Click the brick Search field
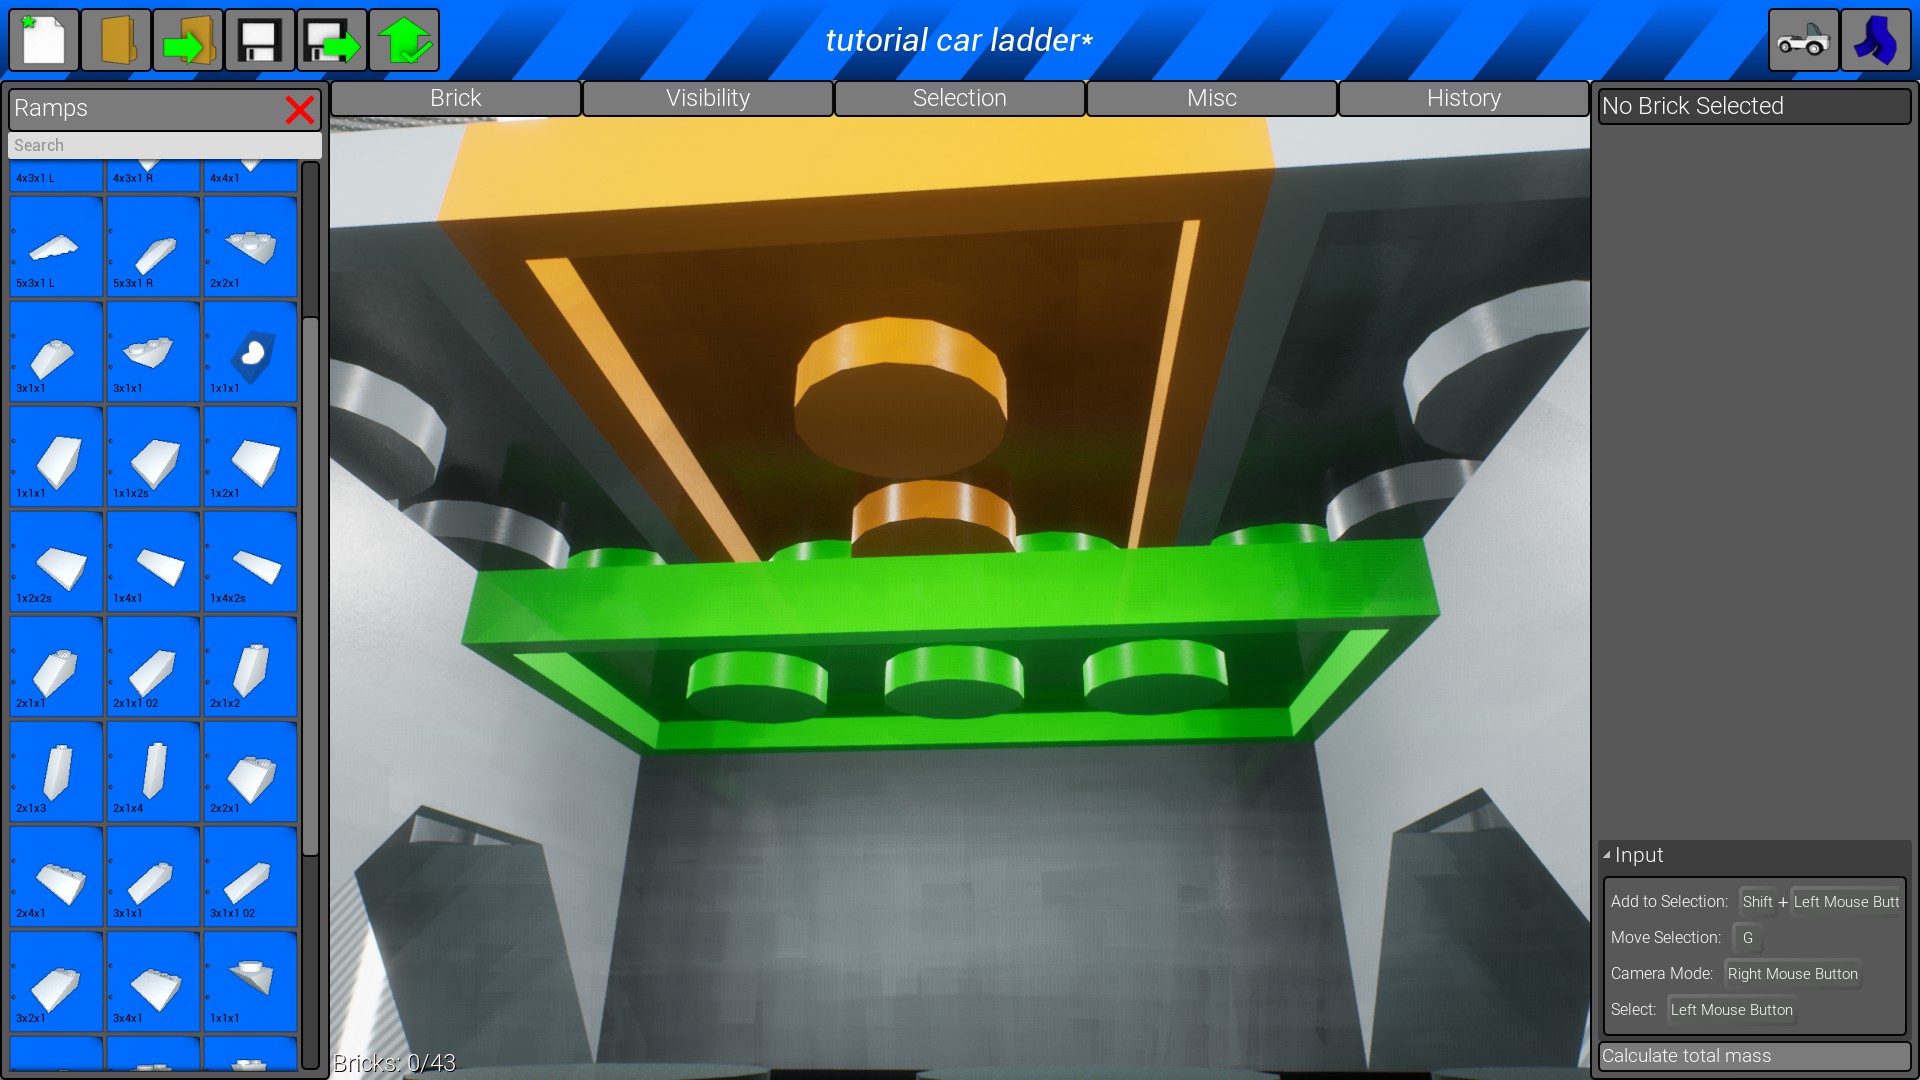The height and width of the screenshot is (1080, 1920). coord(165,146)
